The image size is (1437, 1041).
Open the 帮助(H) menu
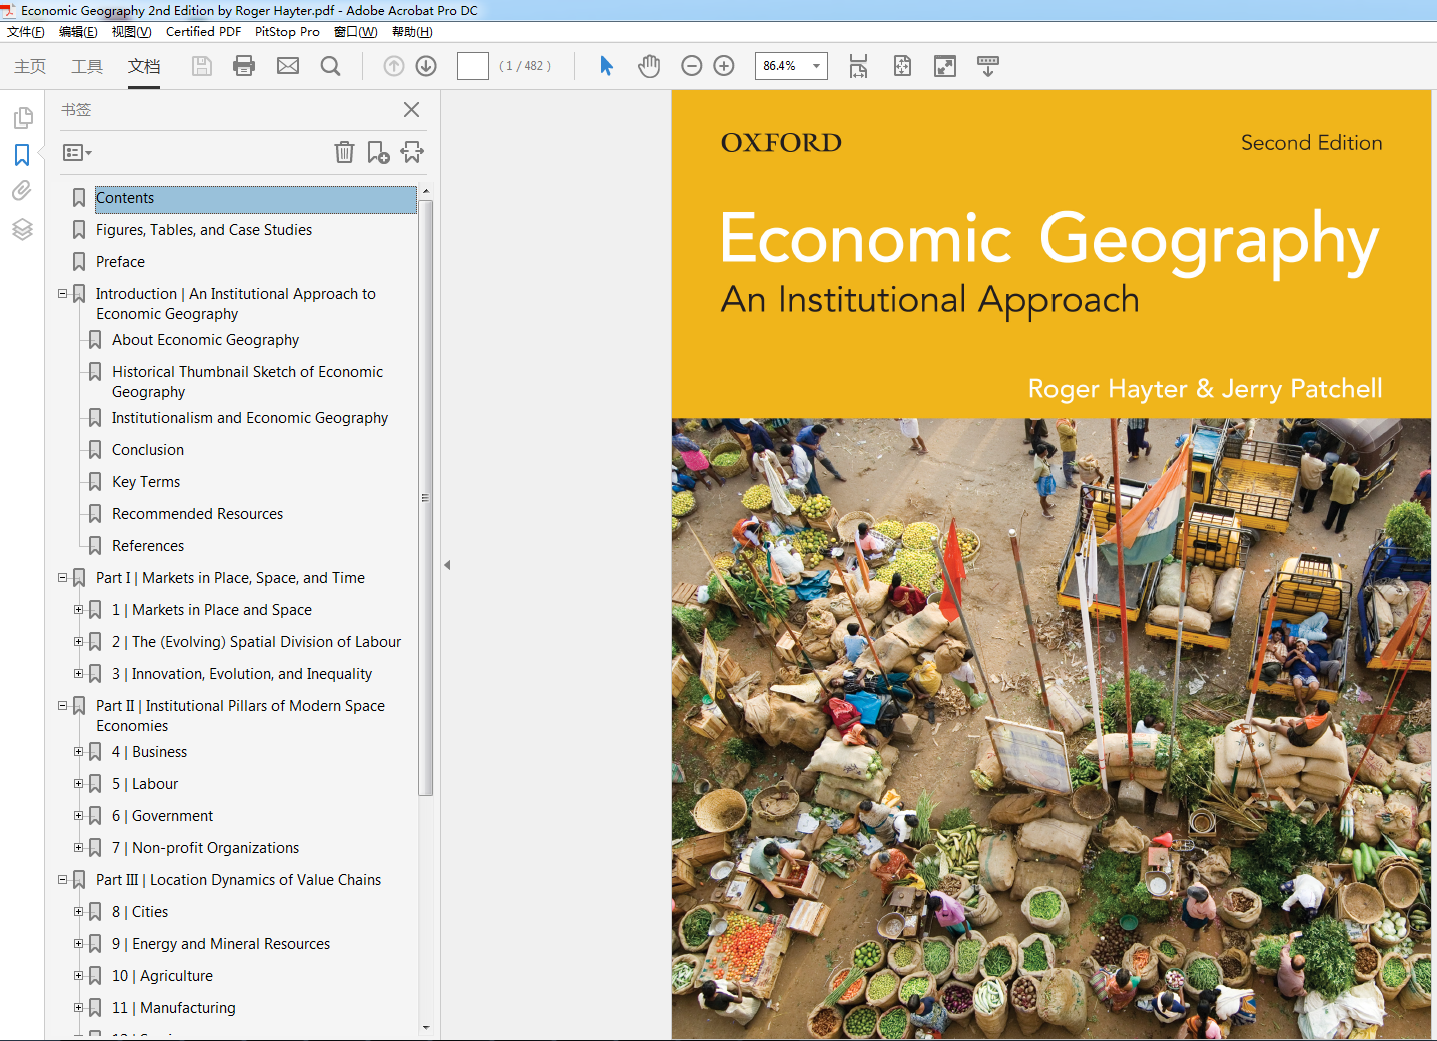click(412, 32)
